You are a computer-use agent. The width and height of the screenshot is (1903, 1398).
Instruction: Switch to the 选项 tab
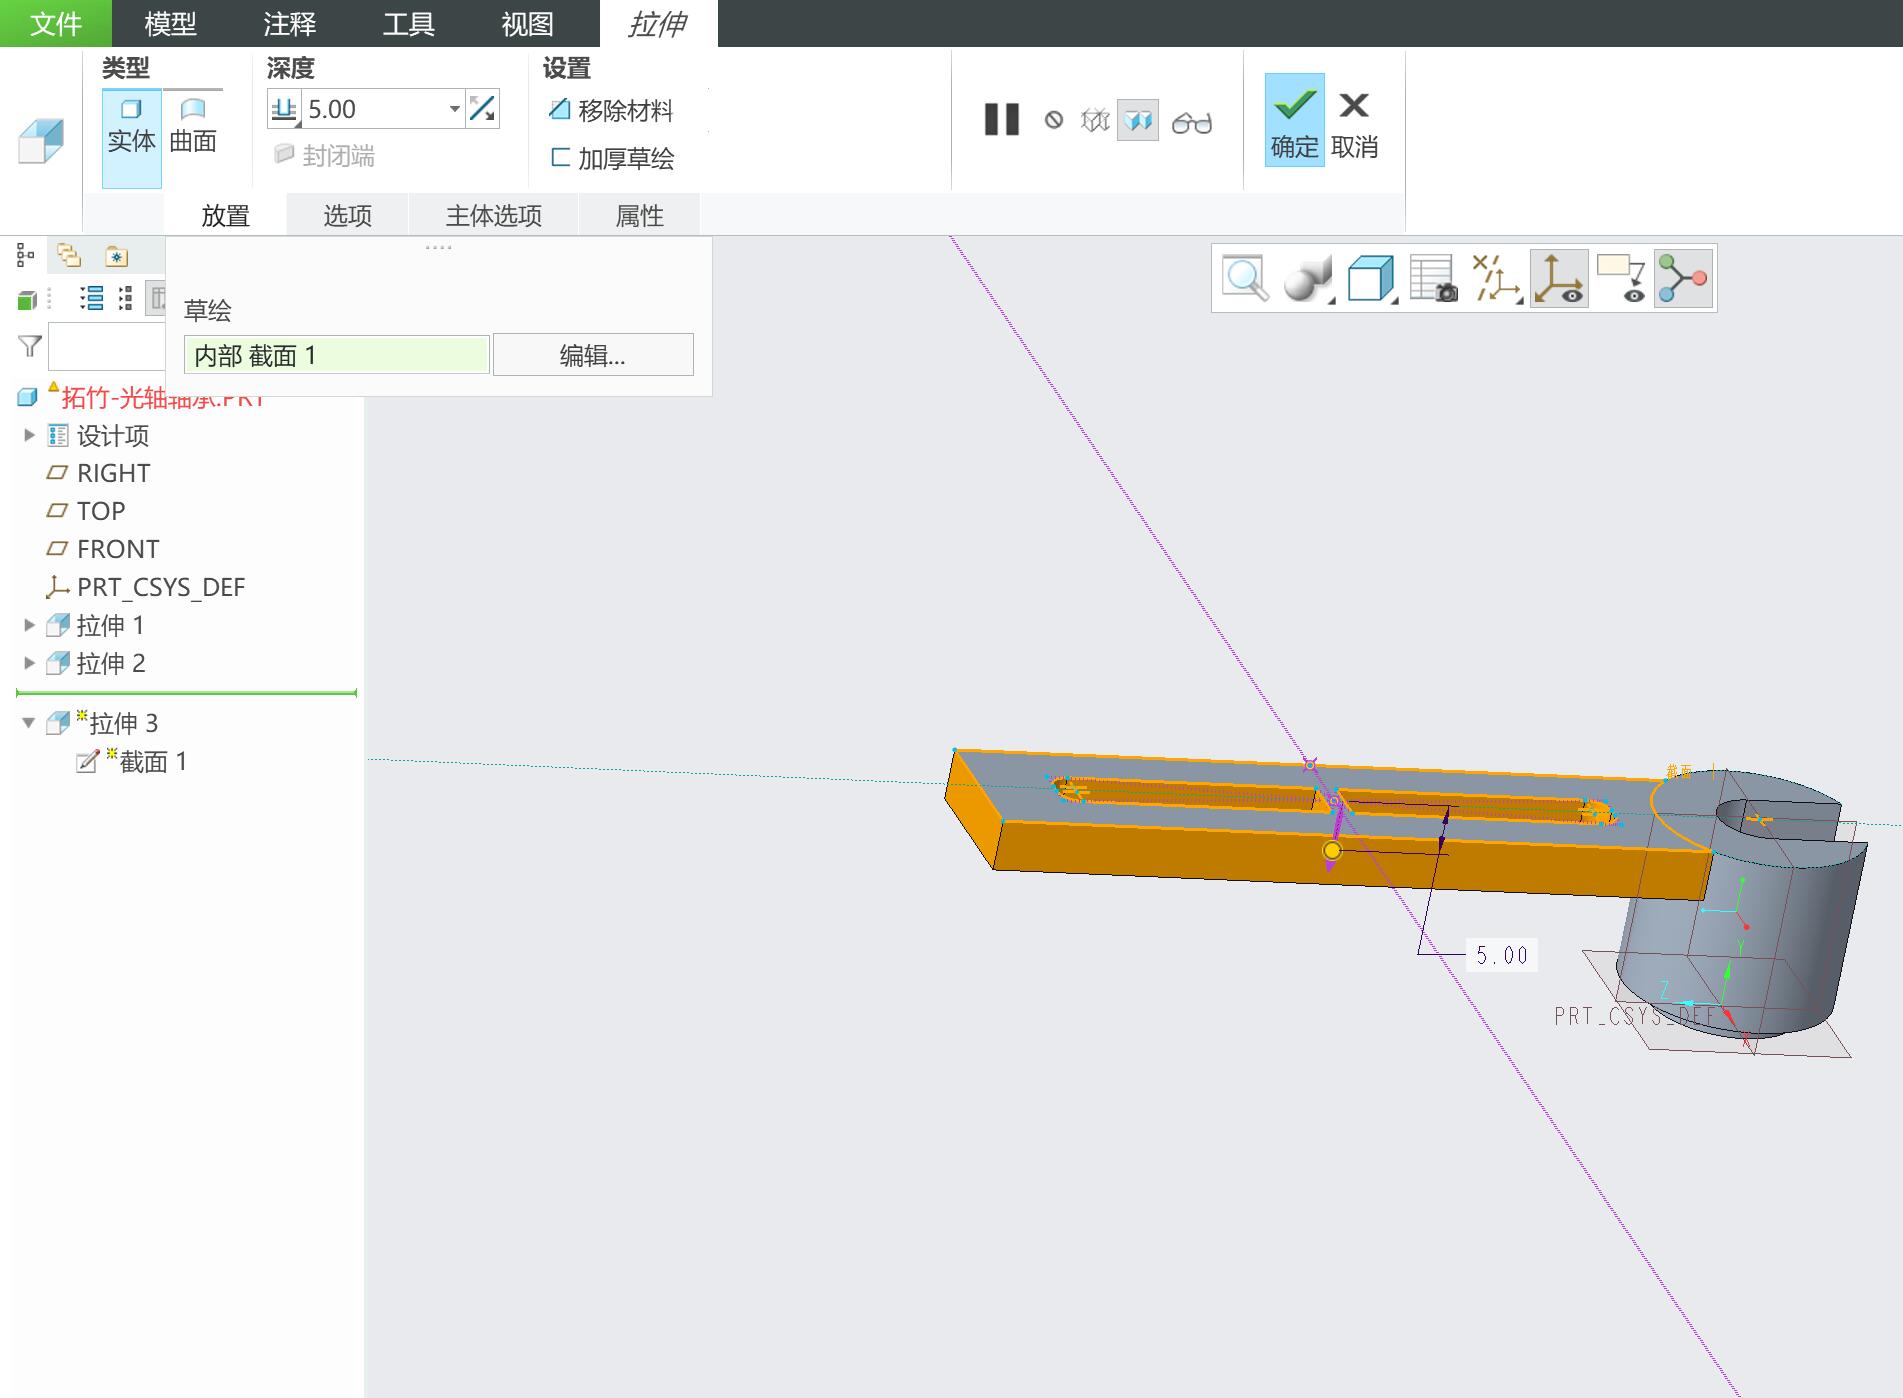(347, 216)
